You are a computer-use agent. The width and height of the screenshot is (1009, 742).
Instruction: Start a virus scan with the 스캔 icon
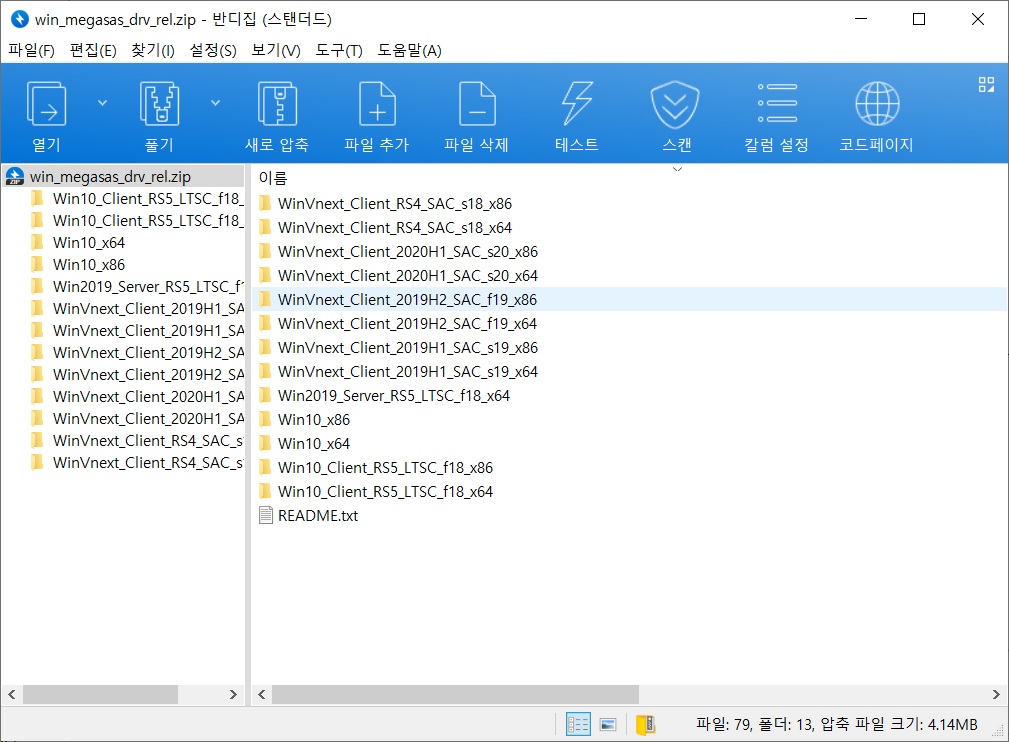[674, 104]
